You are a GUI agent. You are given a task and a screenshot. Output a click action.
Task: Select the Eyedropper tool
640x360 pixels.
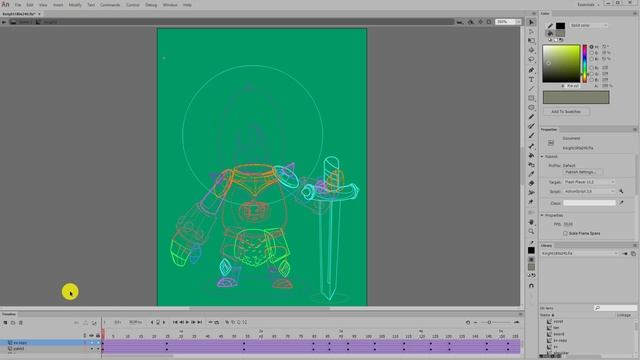(531, 174)
